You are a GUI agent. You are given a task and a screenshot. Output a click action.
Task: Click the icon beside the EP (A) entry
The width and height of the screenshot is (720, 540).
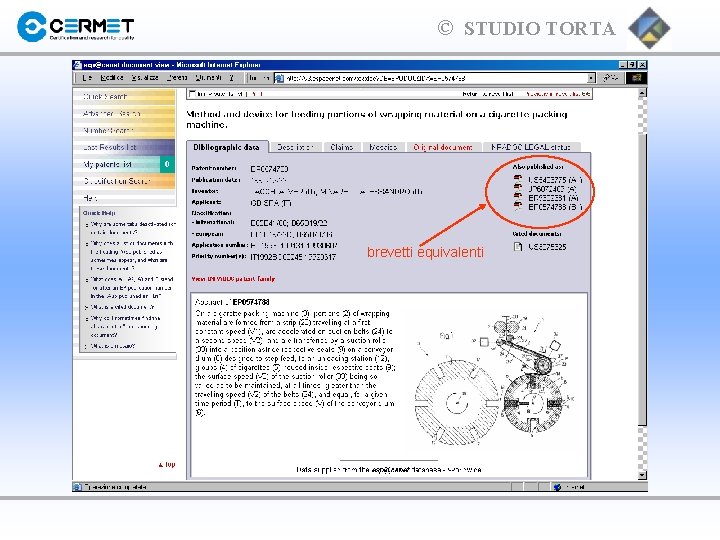518,197
